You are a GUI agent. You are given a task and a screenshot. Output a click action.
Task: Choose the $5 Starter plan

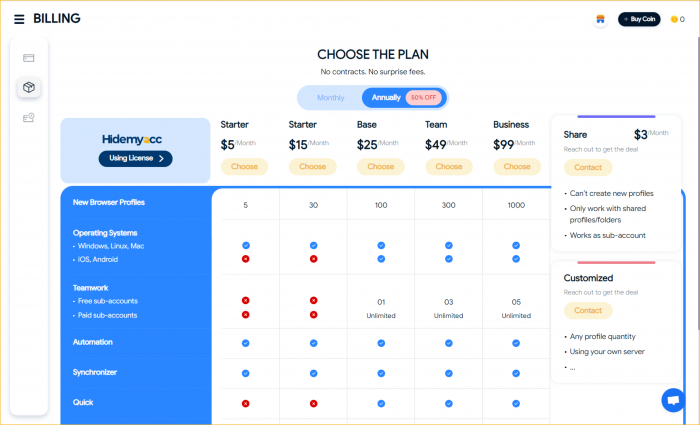pyautogui.click(x=245, y=167)
